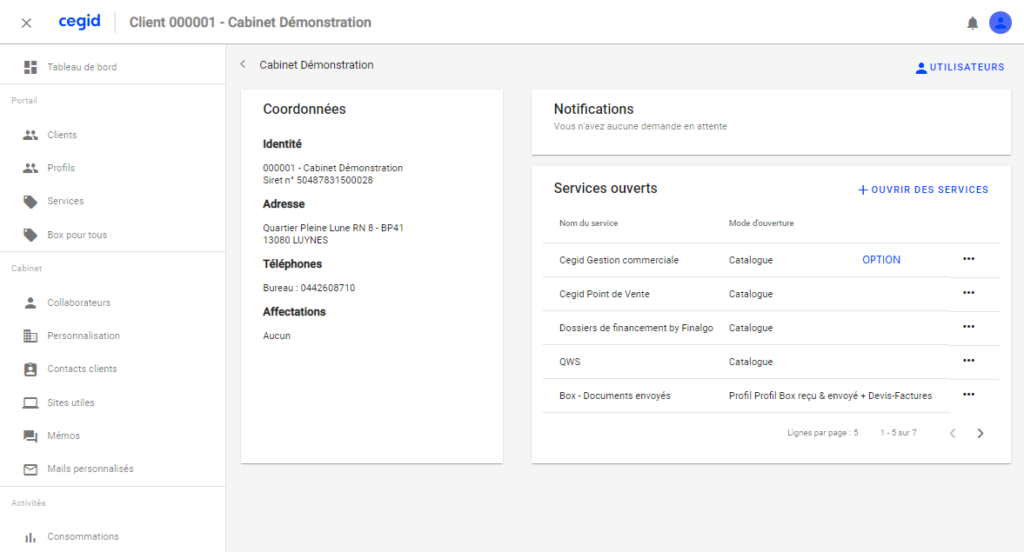The image size is (1024, 552).
Task: Click the Clients people icon
Action: pos(30,135)
